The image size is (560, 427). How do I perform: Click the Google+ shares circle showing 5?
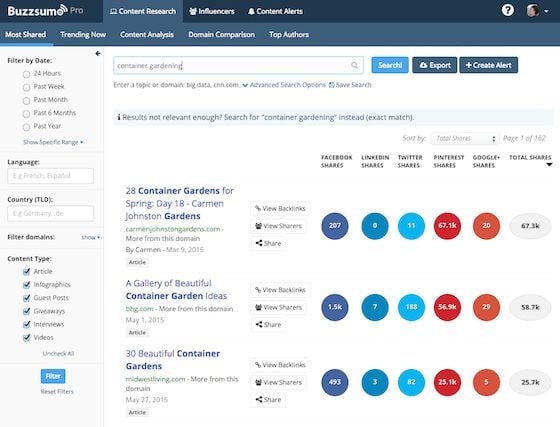[486, 382]
